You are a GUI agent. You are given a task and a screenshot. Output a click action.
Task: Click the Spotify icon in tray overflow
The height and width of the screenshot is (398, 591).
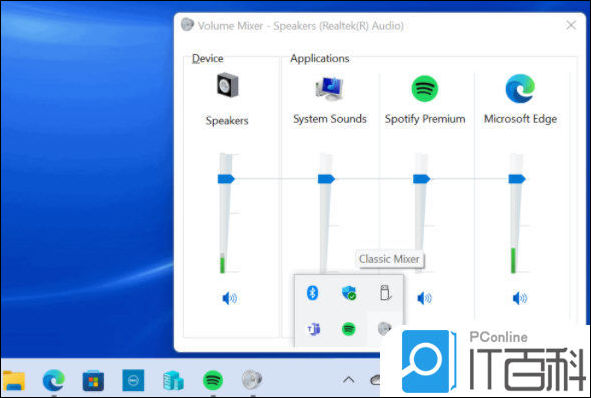point(349,329)
